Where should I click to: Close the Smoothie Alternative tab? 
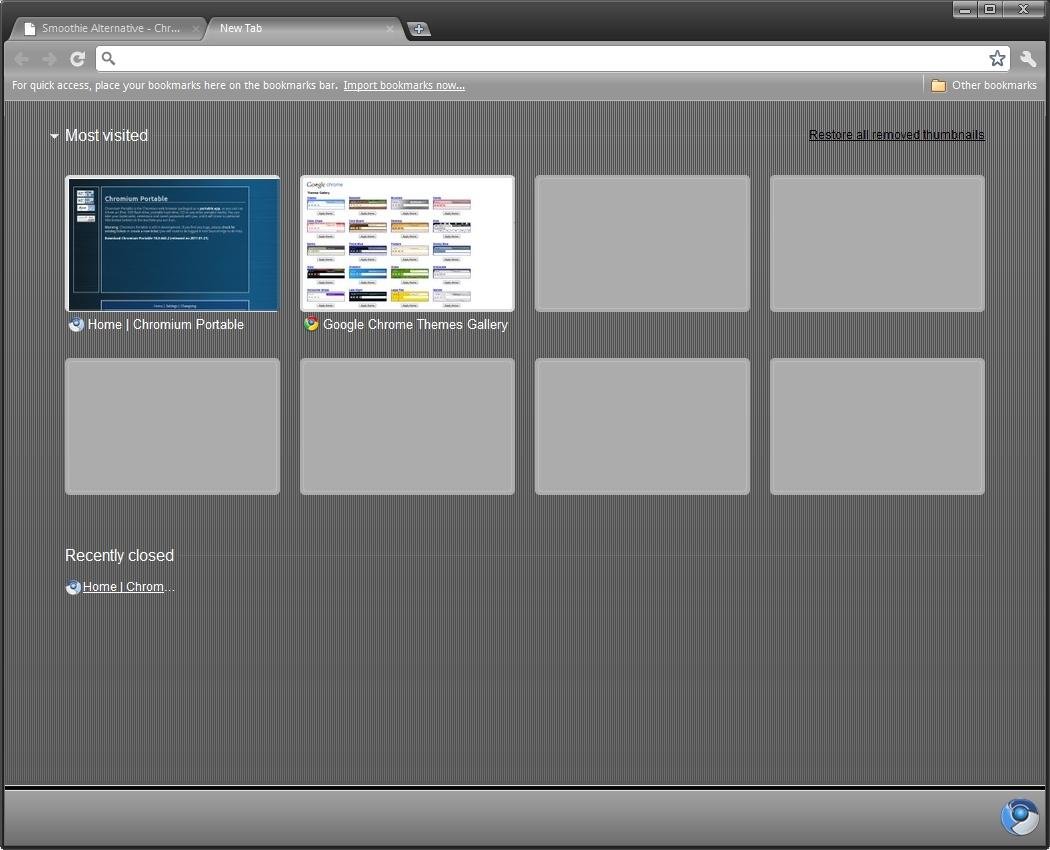pyautogui.click(x=196, y=29)
